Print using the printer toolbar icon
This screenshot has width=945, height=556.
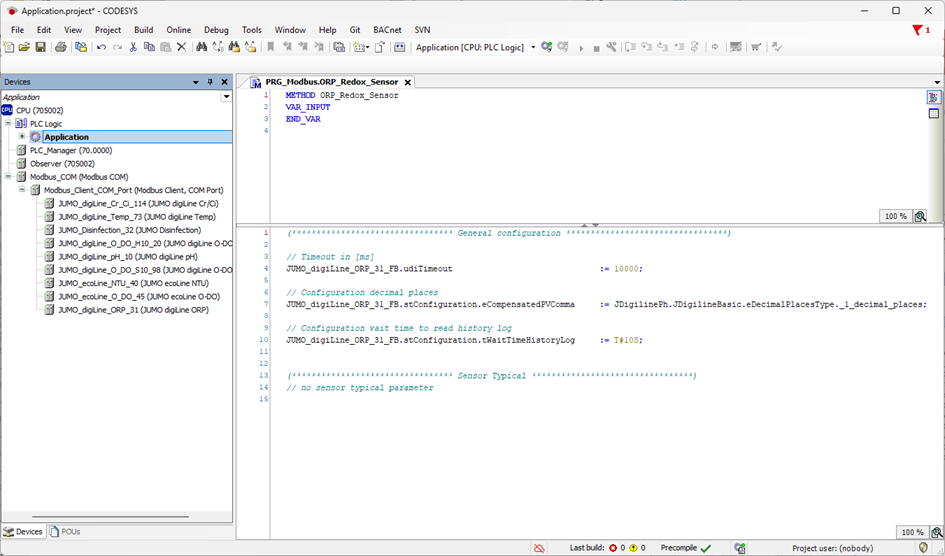(x=60, y=47)
